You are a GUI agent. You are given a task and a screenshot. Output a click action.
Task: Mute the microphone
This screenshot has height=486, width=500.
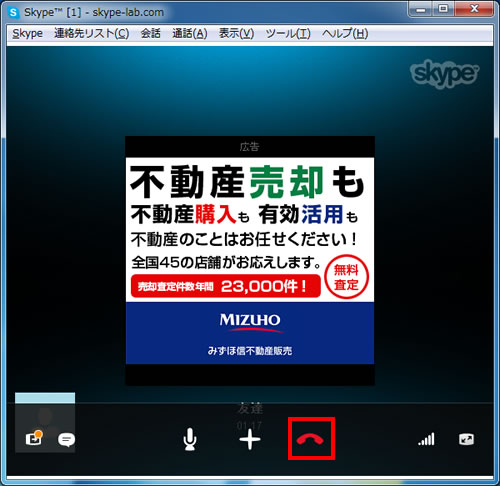[190, 439]
